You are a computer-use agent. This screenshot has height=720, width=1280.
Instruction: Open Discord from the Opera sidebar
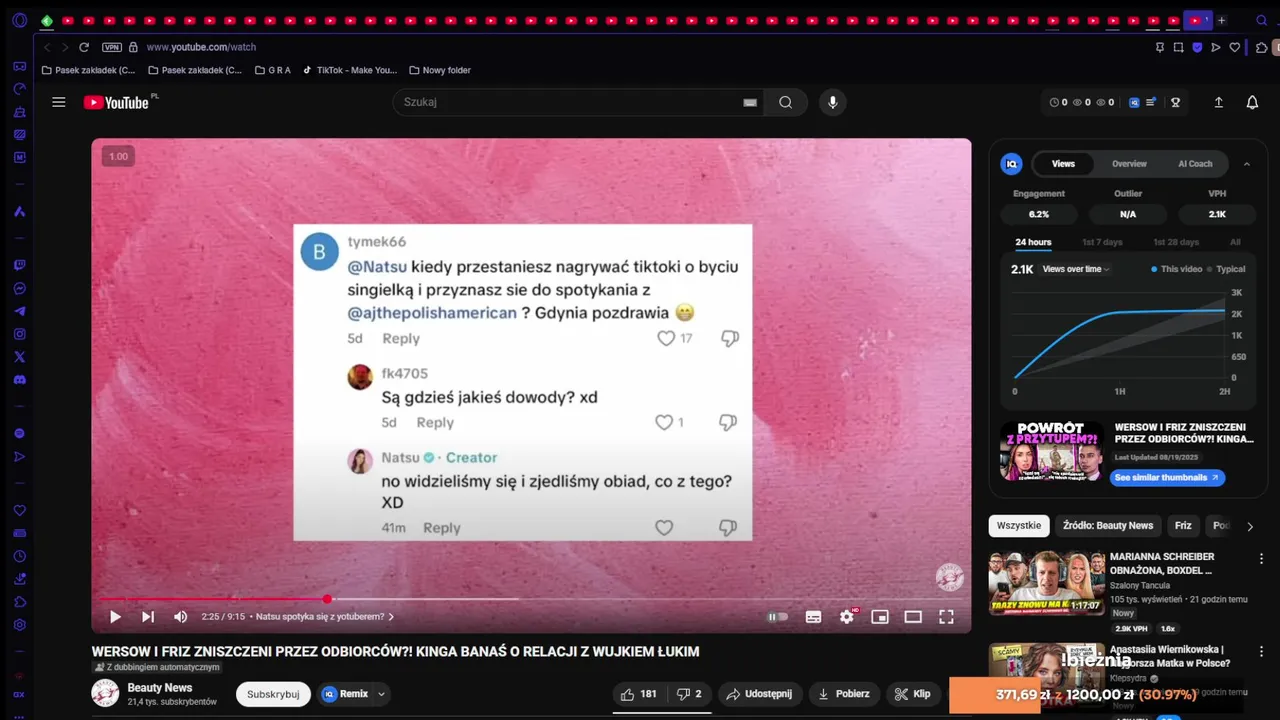coord(19,380)
